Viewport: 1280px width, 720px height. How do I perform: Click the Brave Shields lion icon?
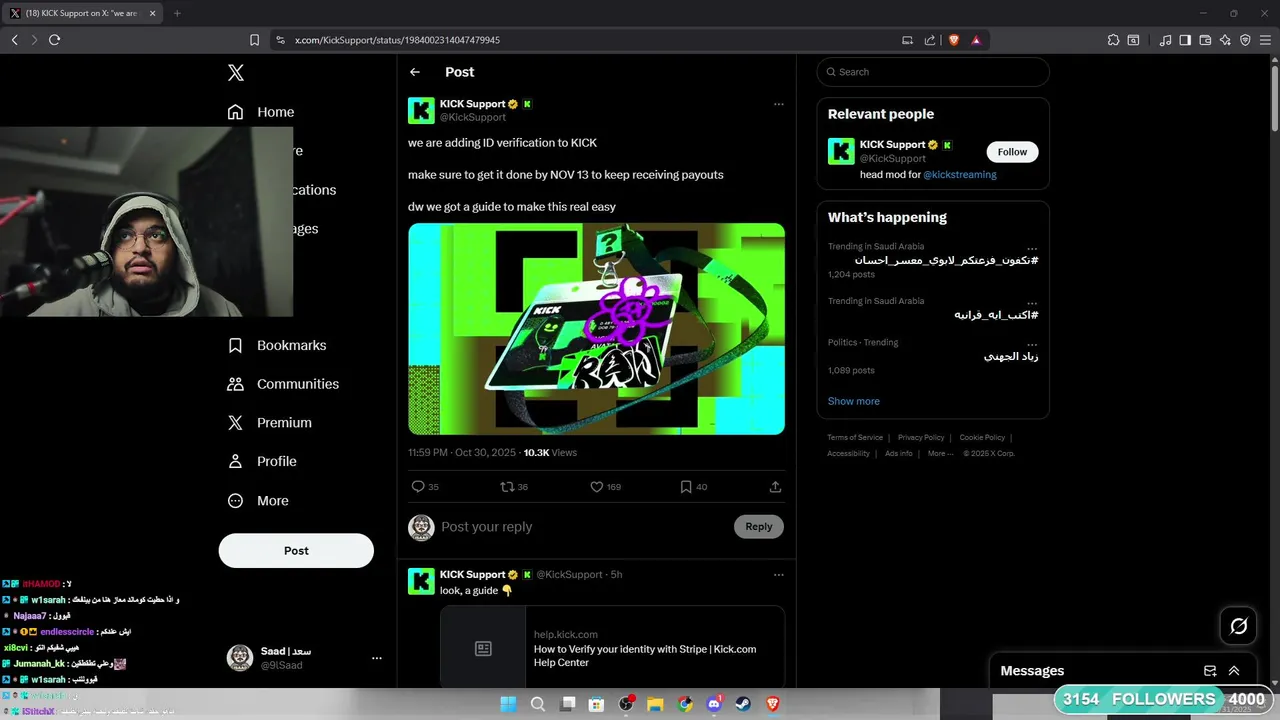pyautogui.click(x=953, y=40)
